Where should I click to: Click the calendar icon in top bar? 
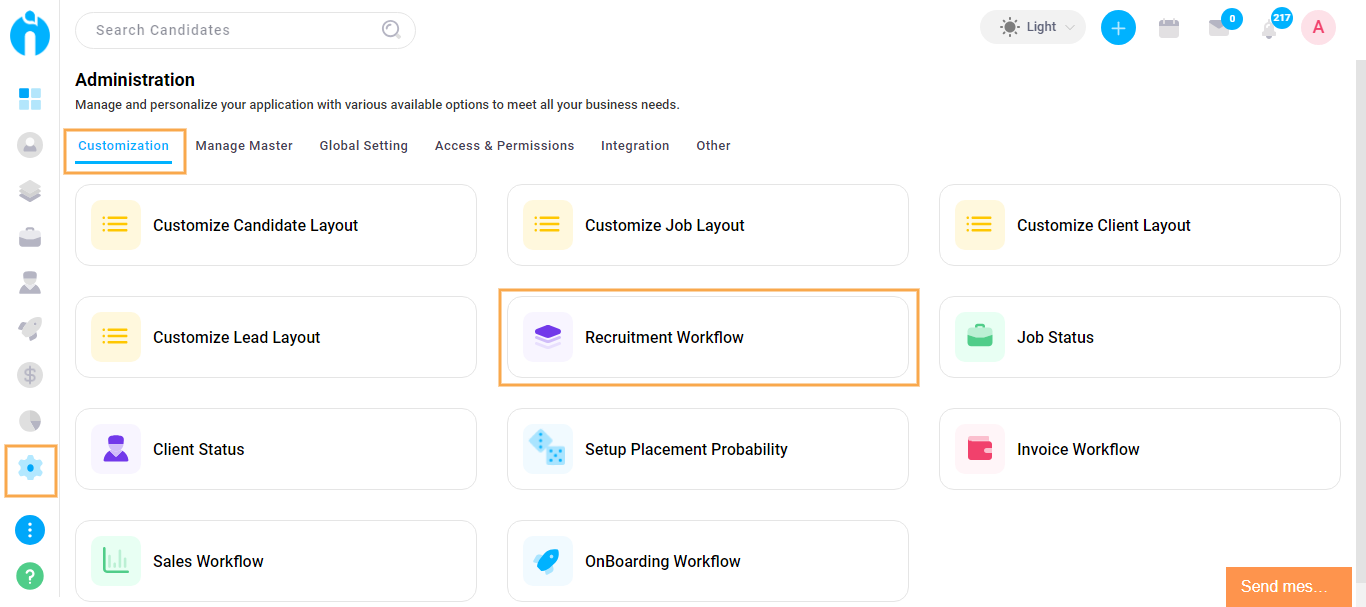tap(1168, 28)
